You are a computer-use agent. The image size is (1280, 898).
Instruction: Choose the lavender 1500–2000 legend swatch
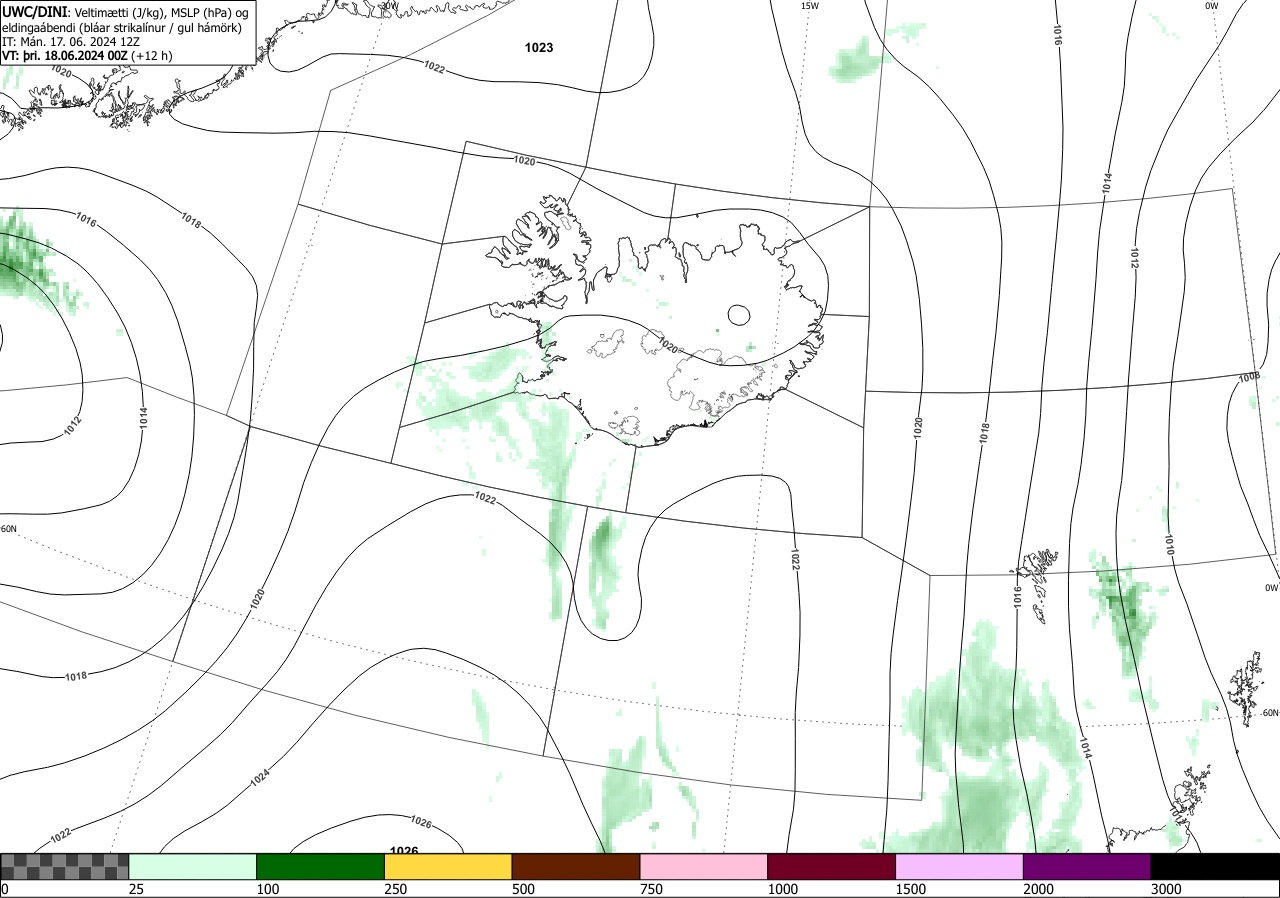pos(960,866)
